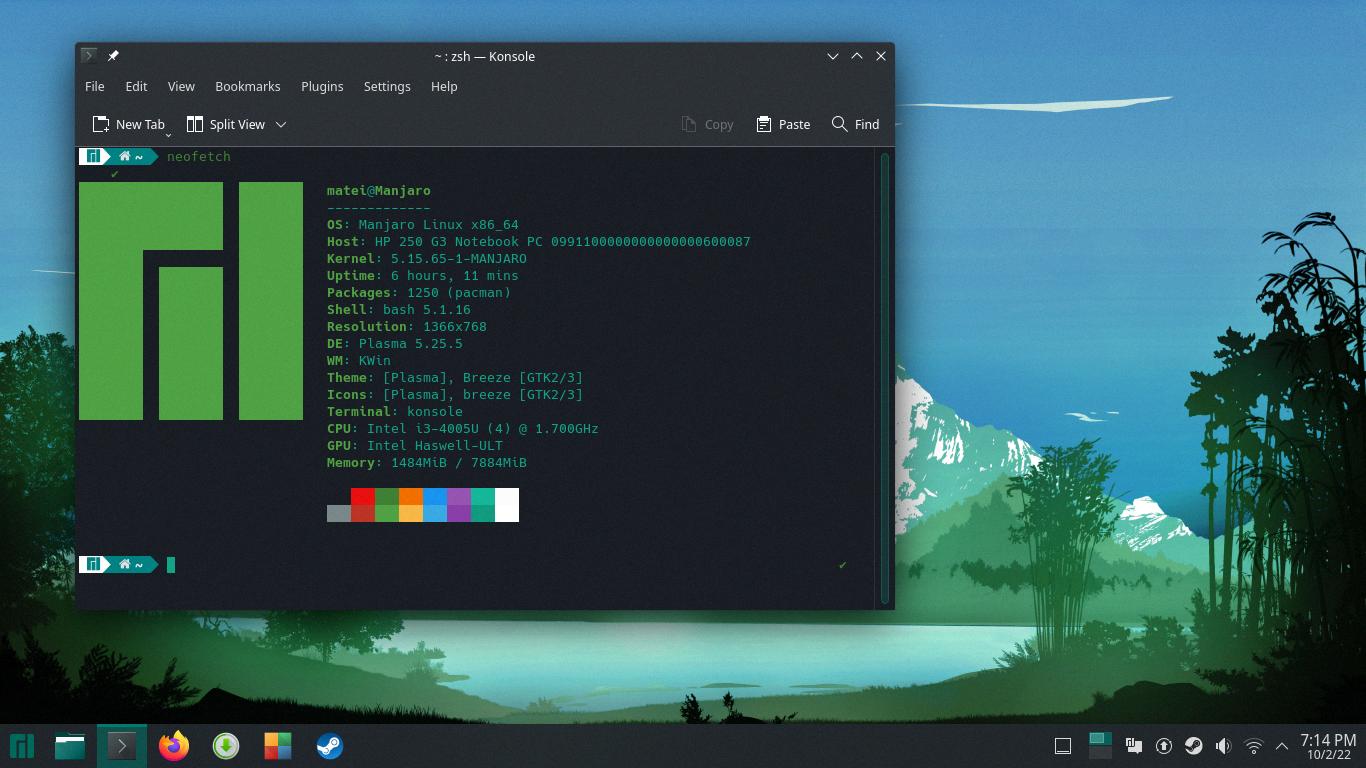Open the Wi-Fi network tray icon
The image size is (1366, 768).
click(1253, 746)
